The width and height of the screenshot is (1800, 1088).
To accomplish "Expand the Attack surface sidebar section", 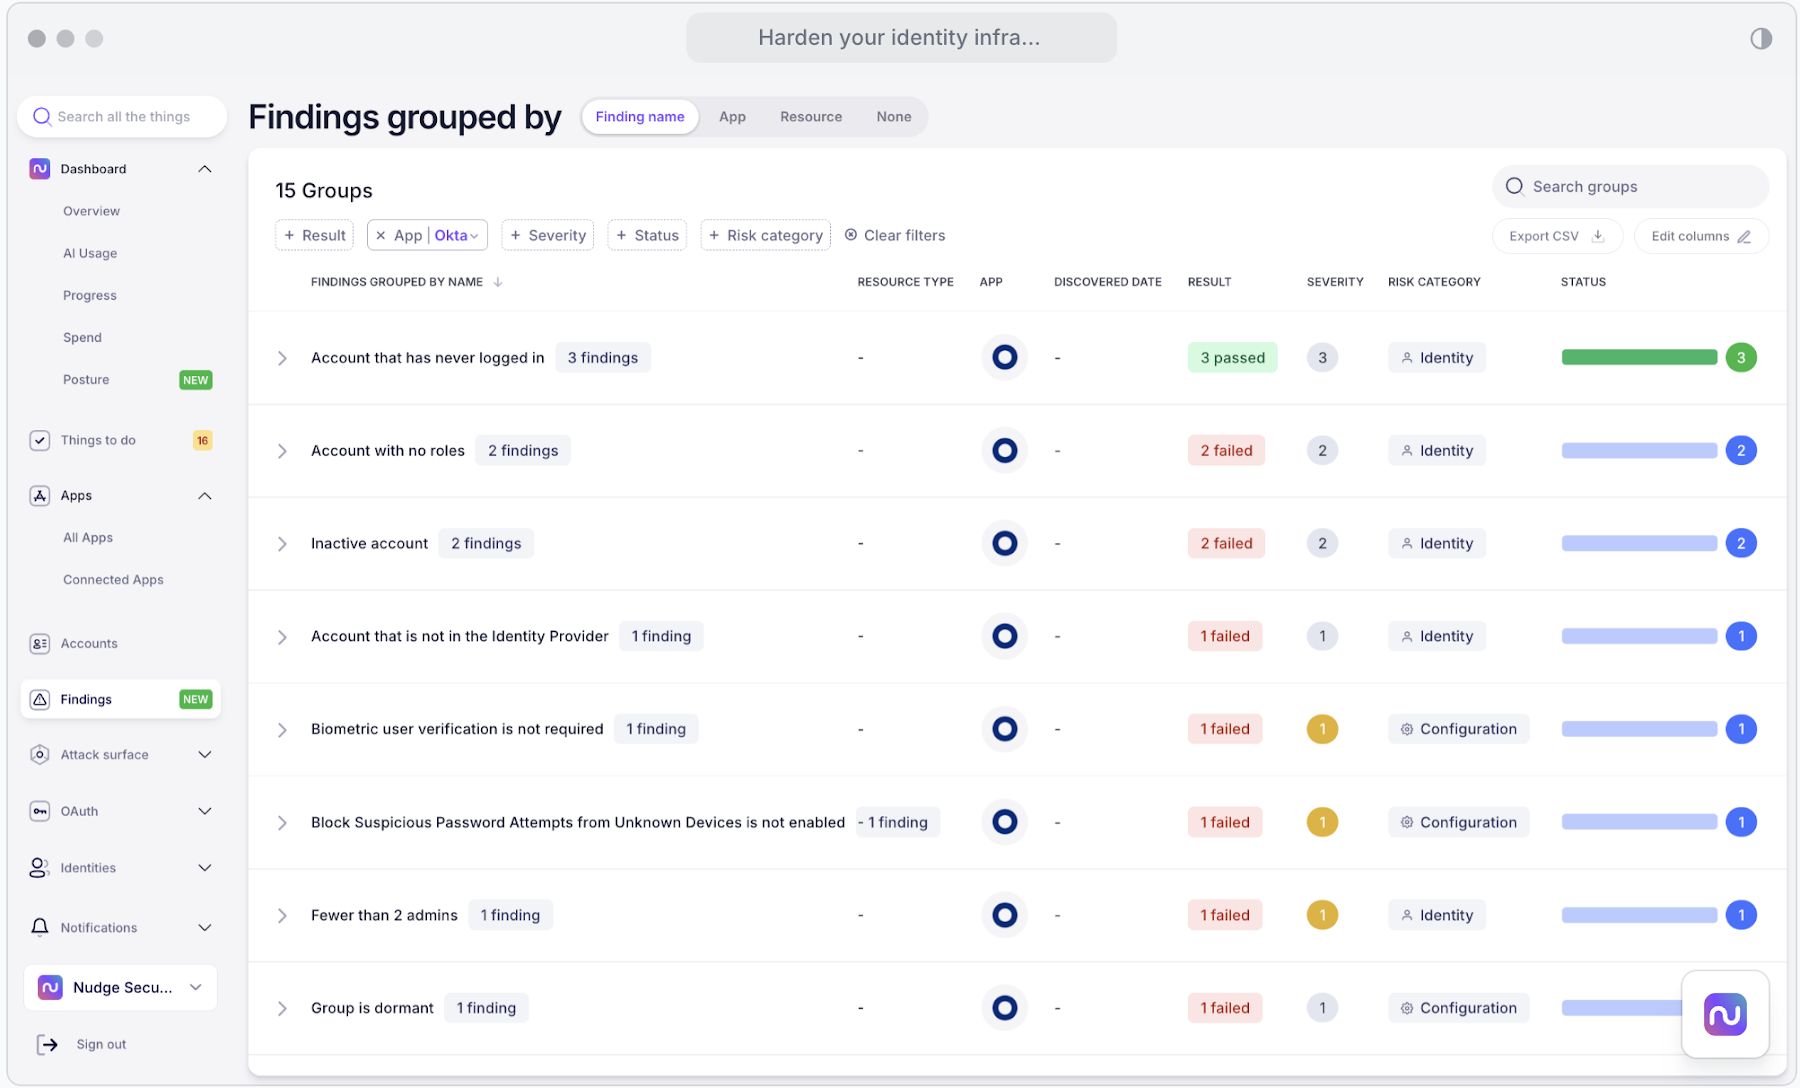I will pyautogui.click(x=205, y=755).
